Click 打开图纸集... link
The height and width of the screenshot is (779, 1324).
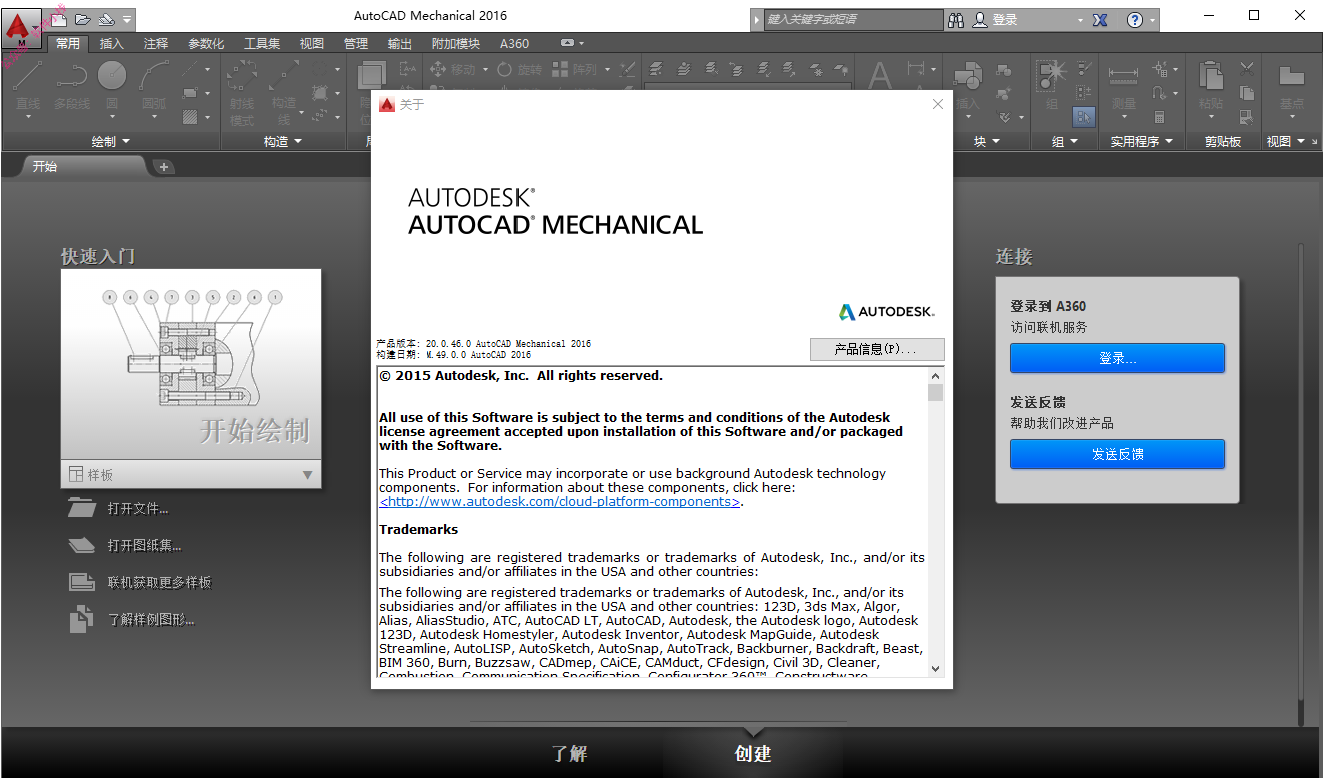(145, 546)
